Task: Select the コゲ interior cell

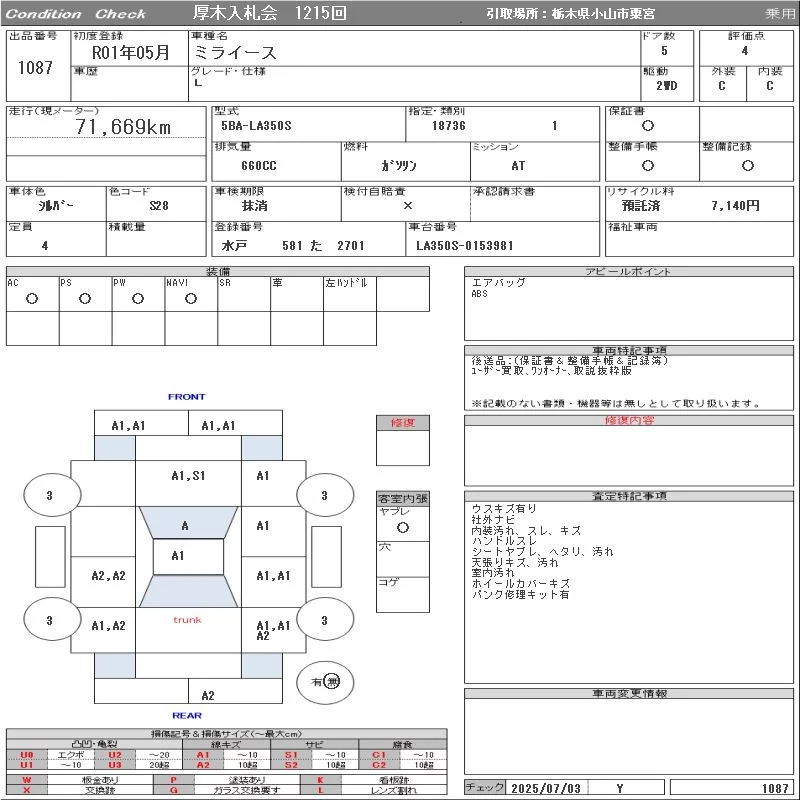Action: 403,594
